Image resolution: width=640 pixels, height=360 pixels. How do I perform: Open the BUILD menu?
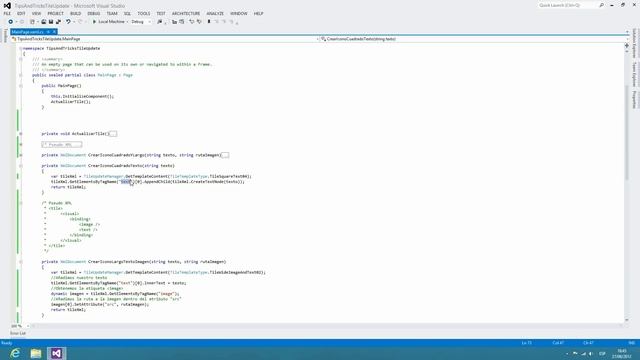tap(76, 13)
